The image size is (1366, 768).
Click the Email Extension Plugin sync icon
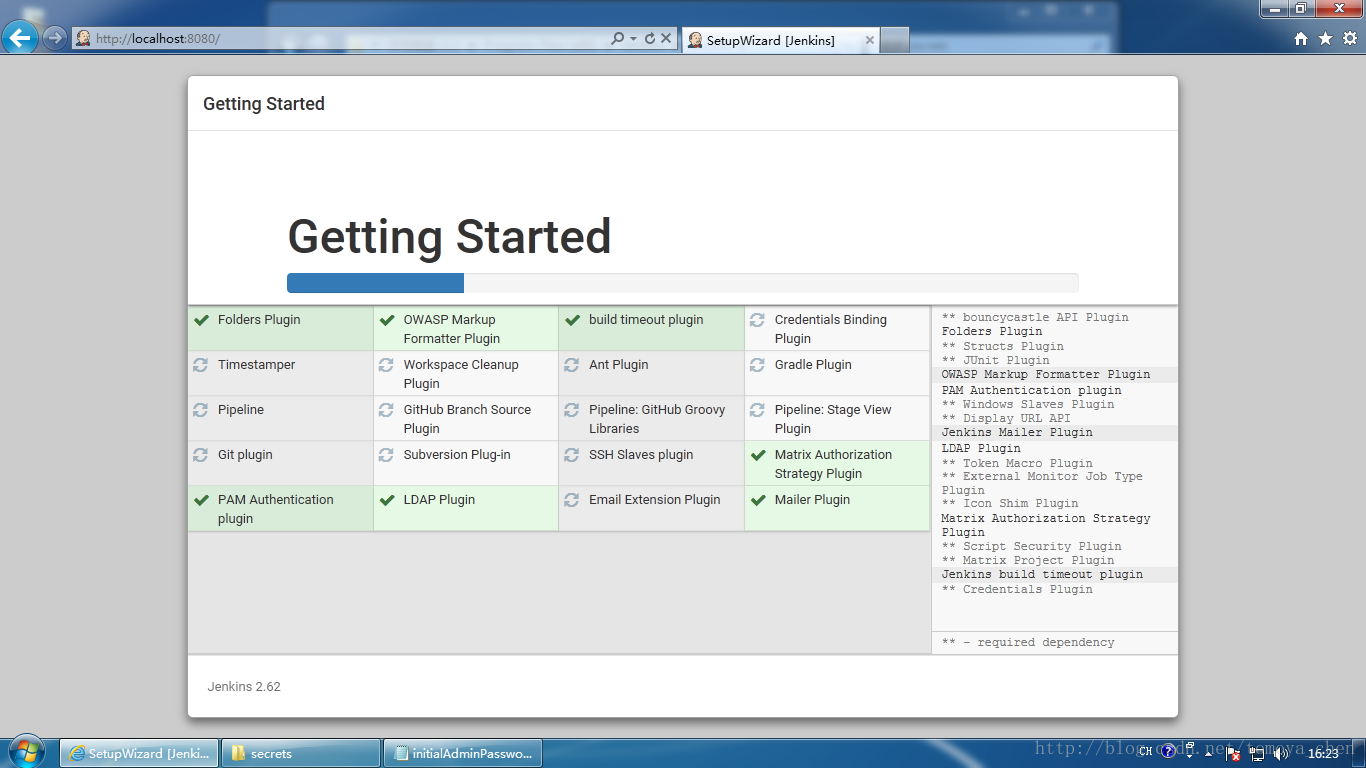point(572,500)
